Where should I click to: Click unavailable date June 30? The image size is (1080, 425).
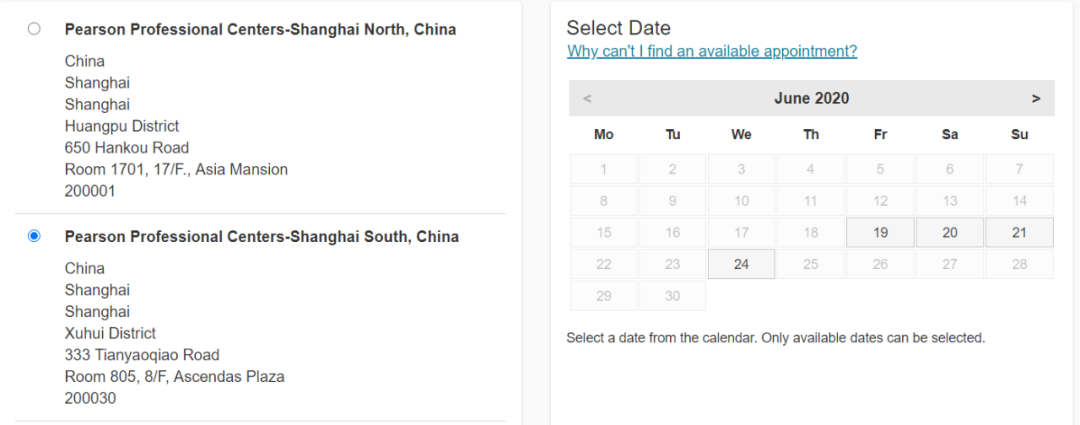click(672, 296)
